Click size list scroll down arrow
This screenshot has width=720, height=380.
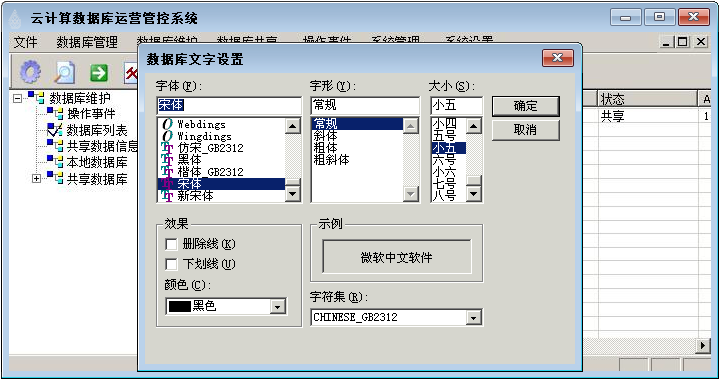[x=473, y=194]
